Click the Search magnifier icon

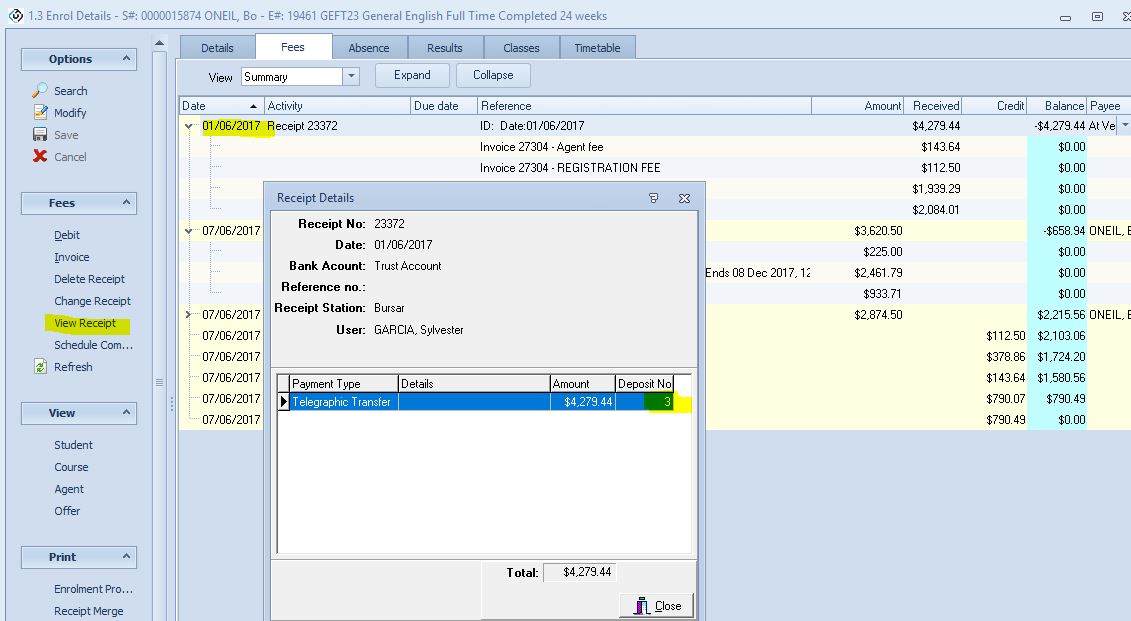[40, 91]
